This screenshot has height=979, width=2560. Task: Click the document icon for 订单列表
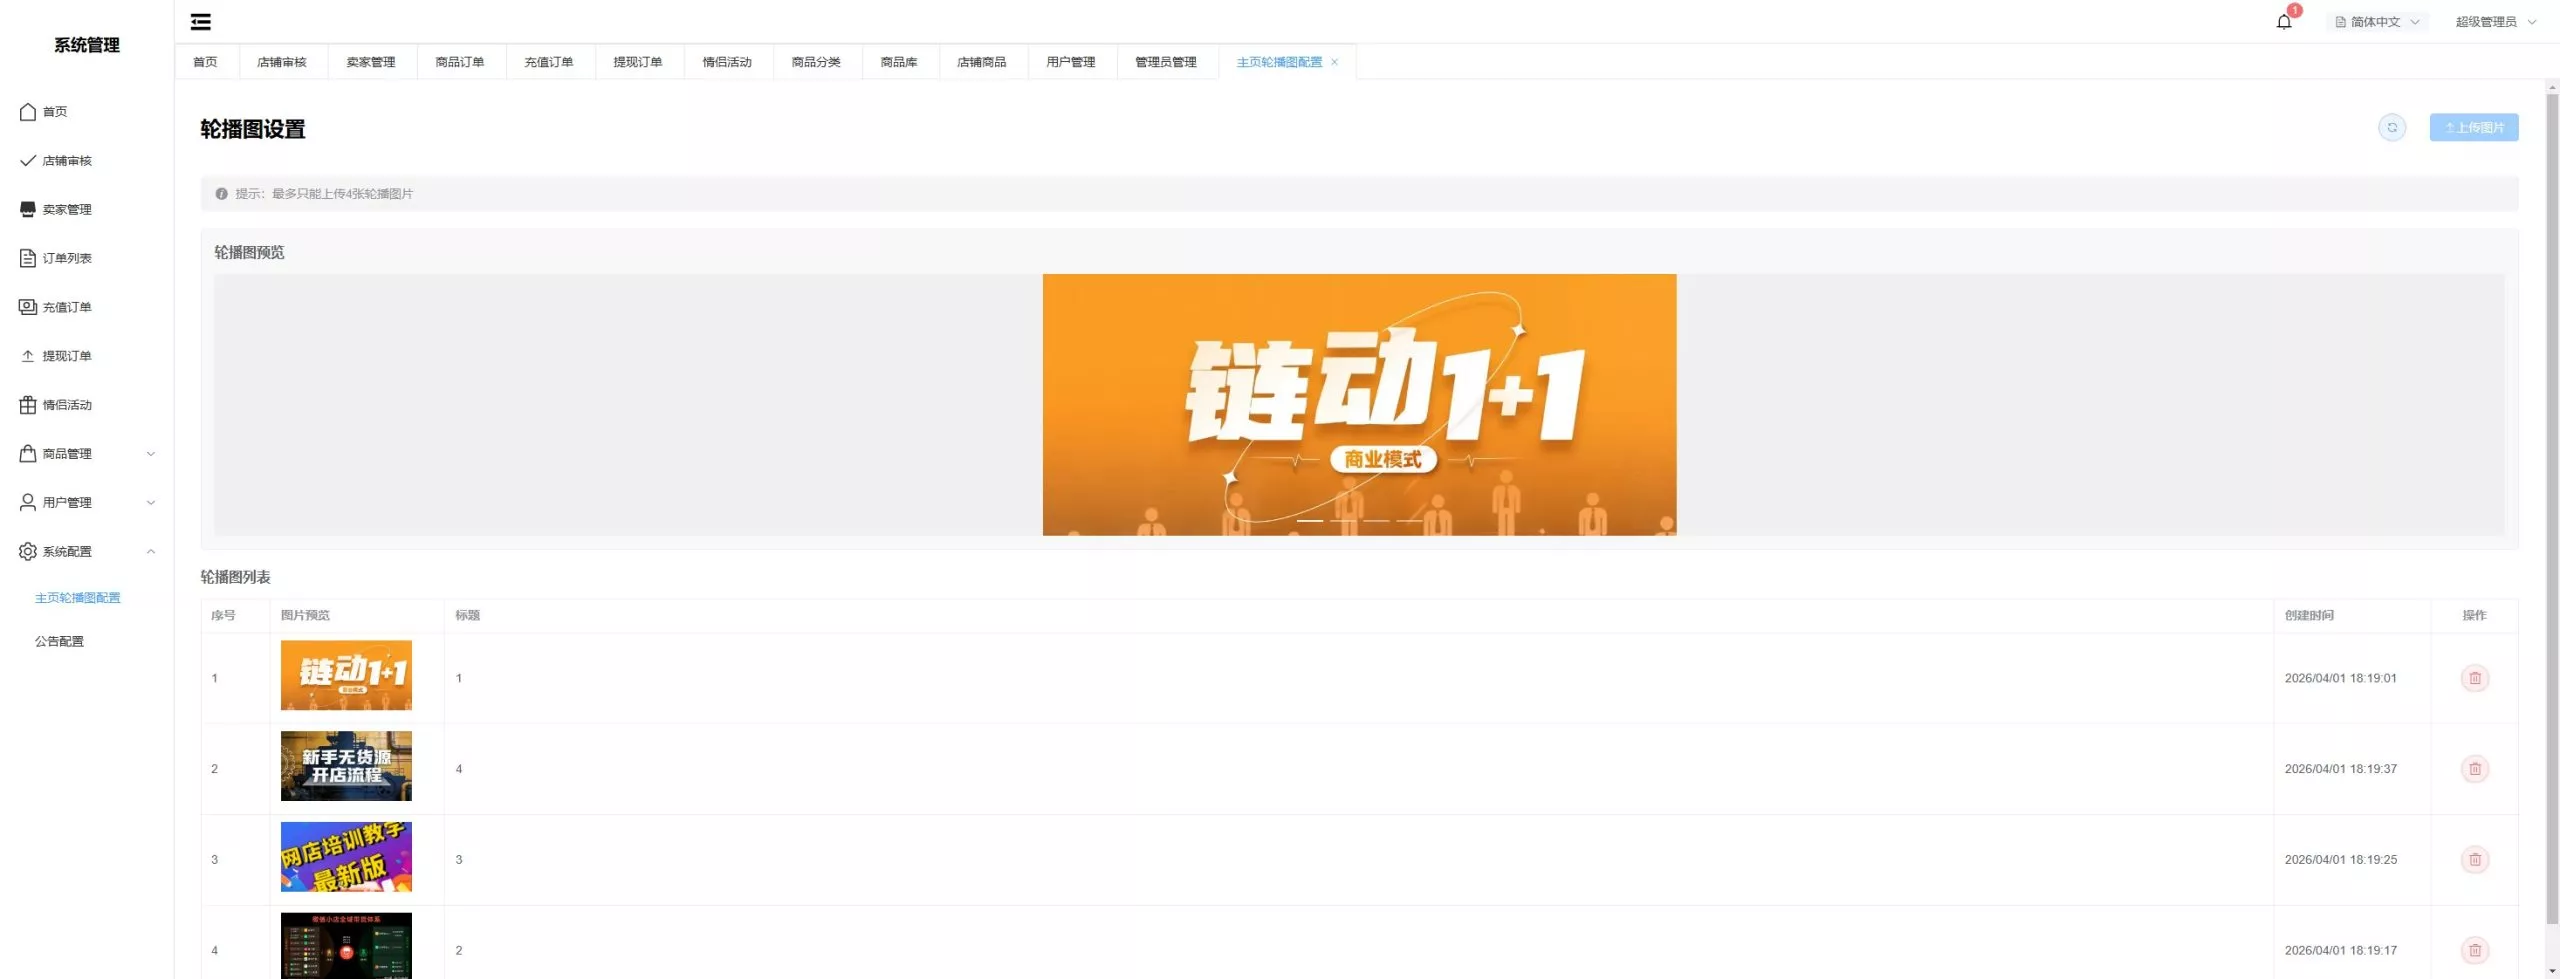28,258
